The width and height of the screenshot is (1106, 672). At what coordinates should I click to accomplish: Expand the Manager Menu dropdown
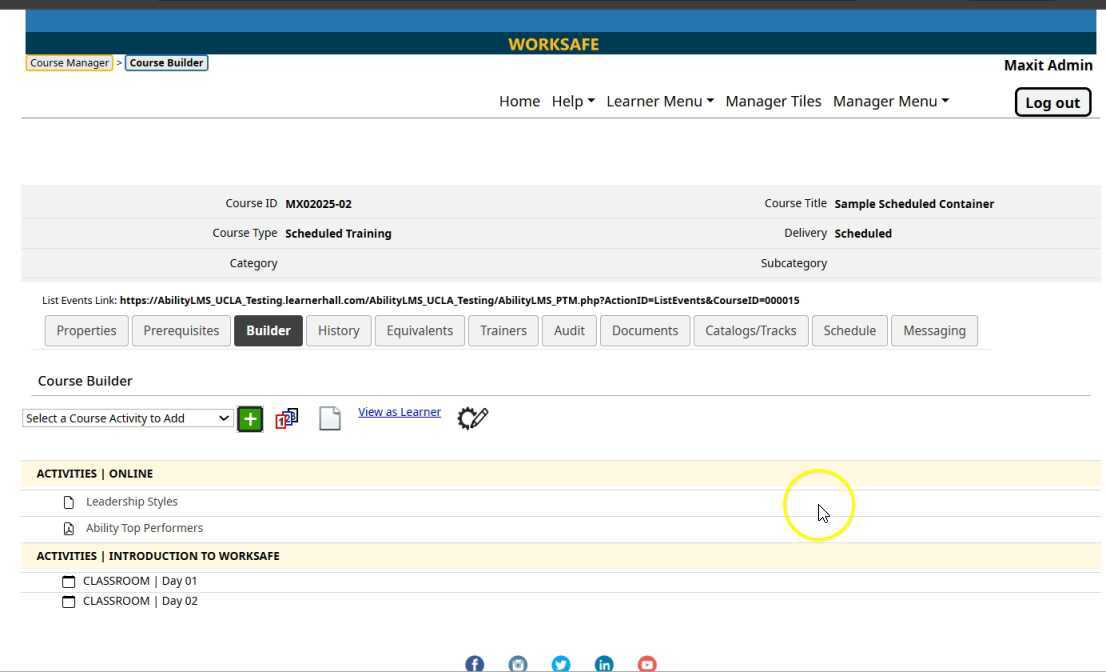(890, 101)
